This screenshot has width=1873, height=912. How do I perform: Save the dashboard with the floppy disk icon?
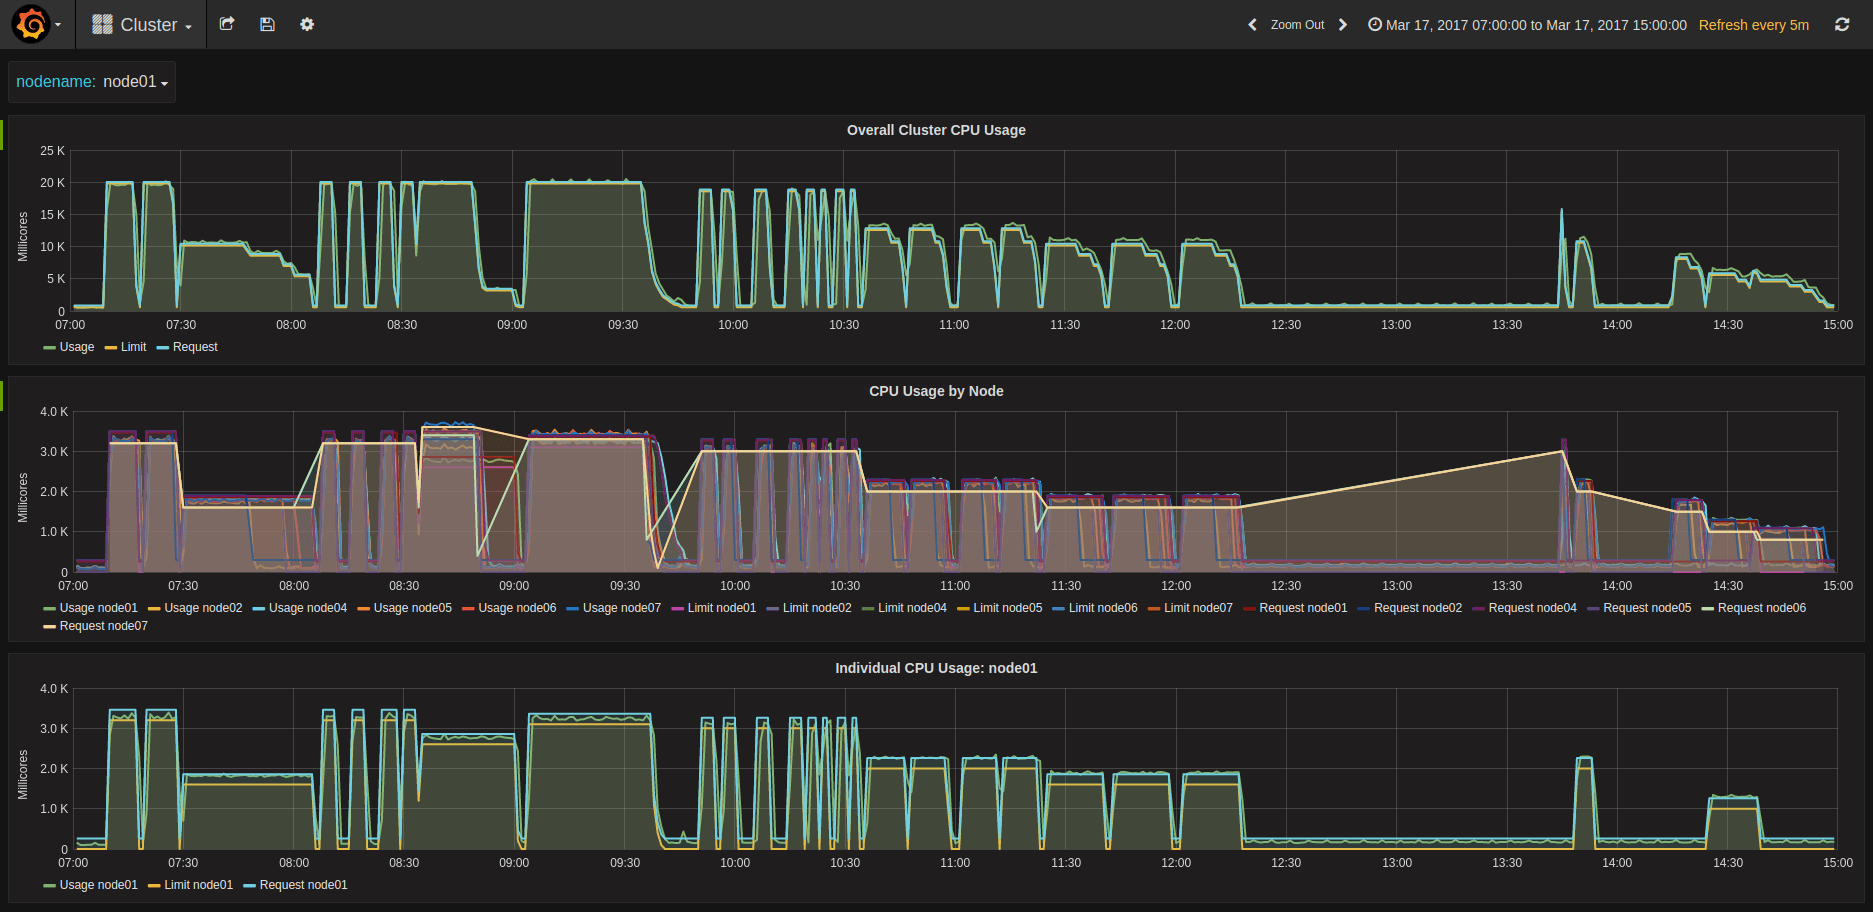point(267,24)
